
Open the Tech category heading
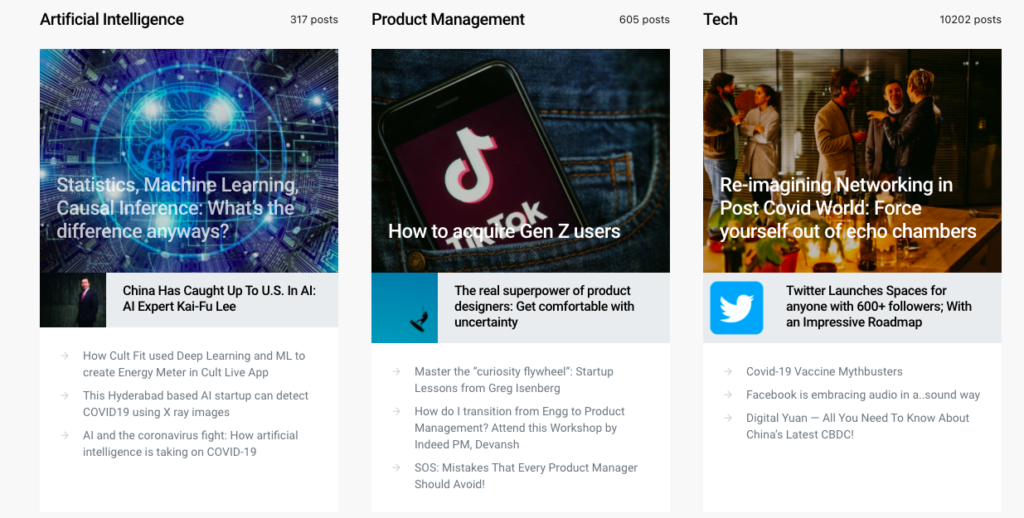(720, 20)
